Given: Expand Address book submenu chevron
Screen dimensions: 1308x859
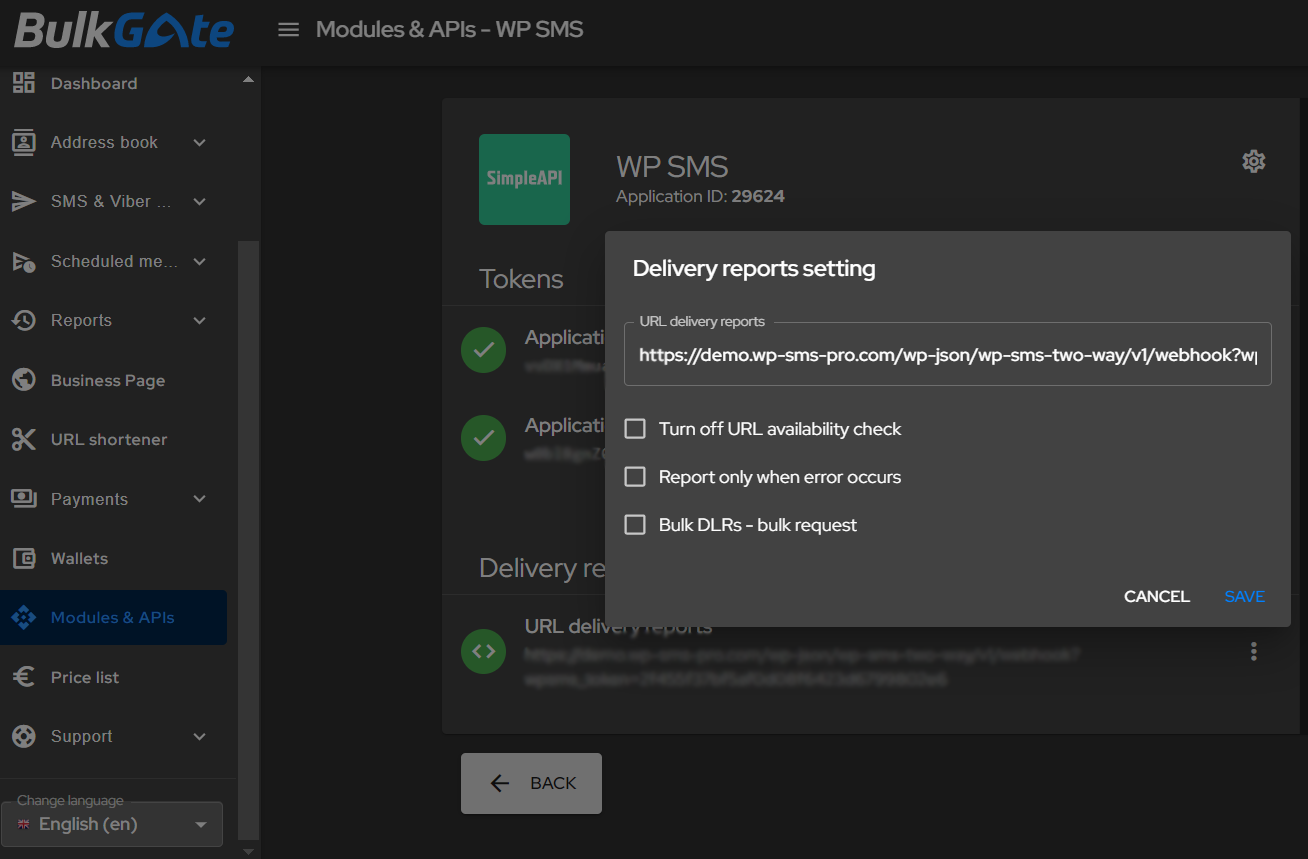Looking at the screenshot, I should coord(199,143).
